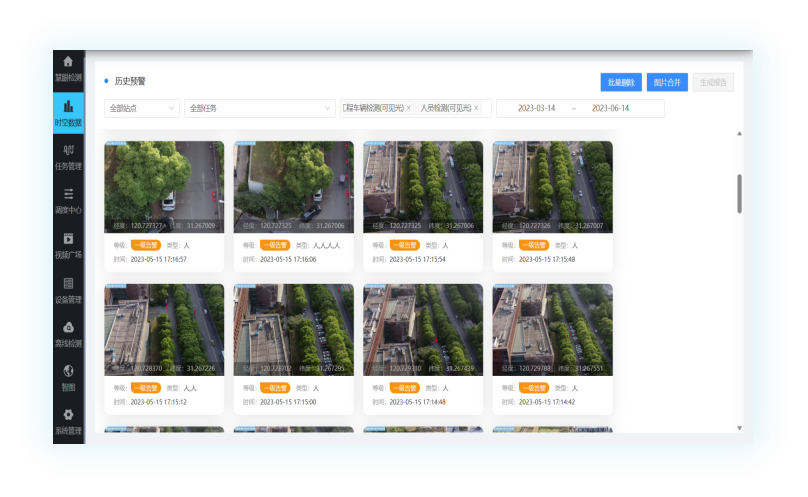The width and height of the screenshot is (808, 497).
Task: Open 系统管理 gear icon
Action: [68, 415]
